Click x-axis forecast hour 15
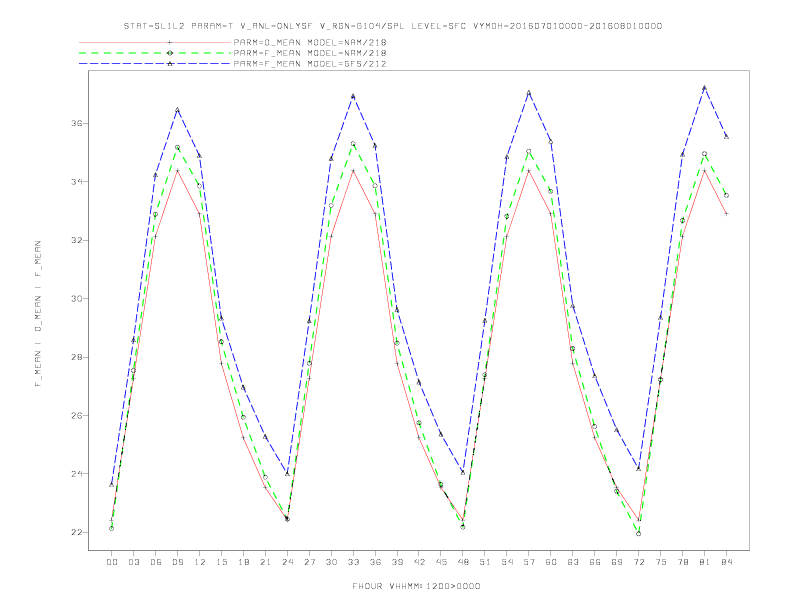Image resolution: width=792 pixels, height=612 pixels. [221, 562]
